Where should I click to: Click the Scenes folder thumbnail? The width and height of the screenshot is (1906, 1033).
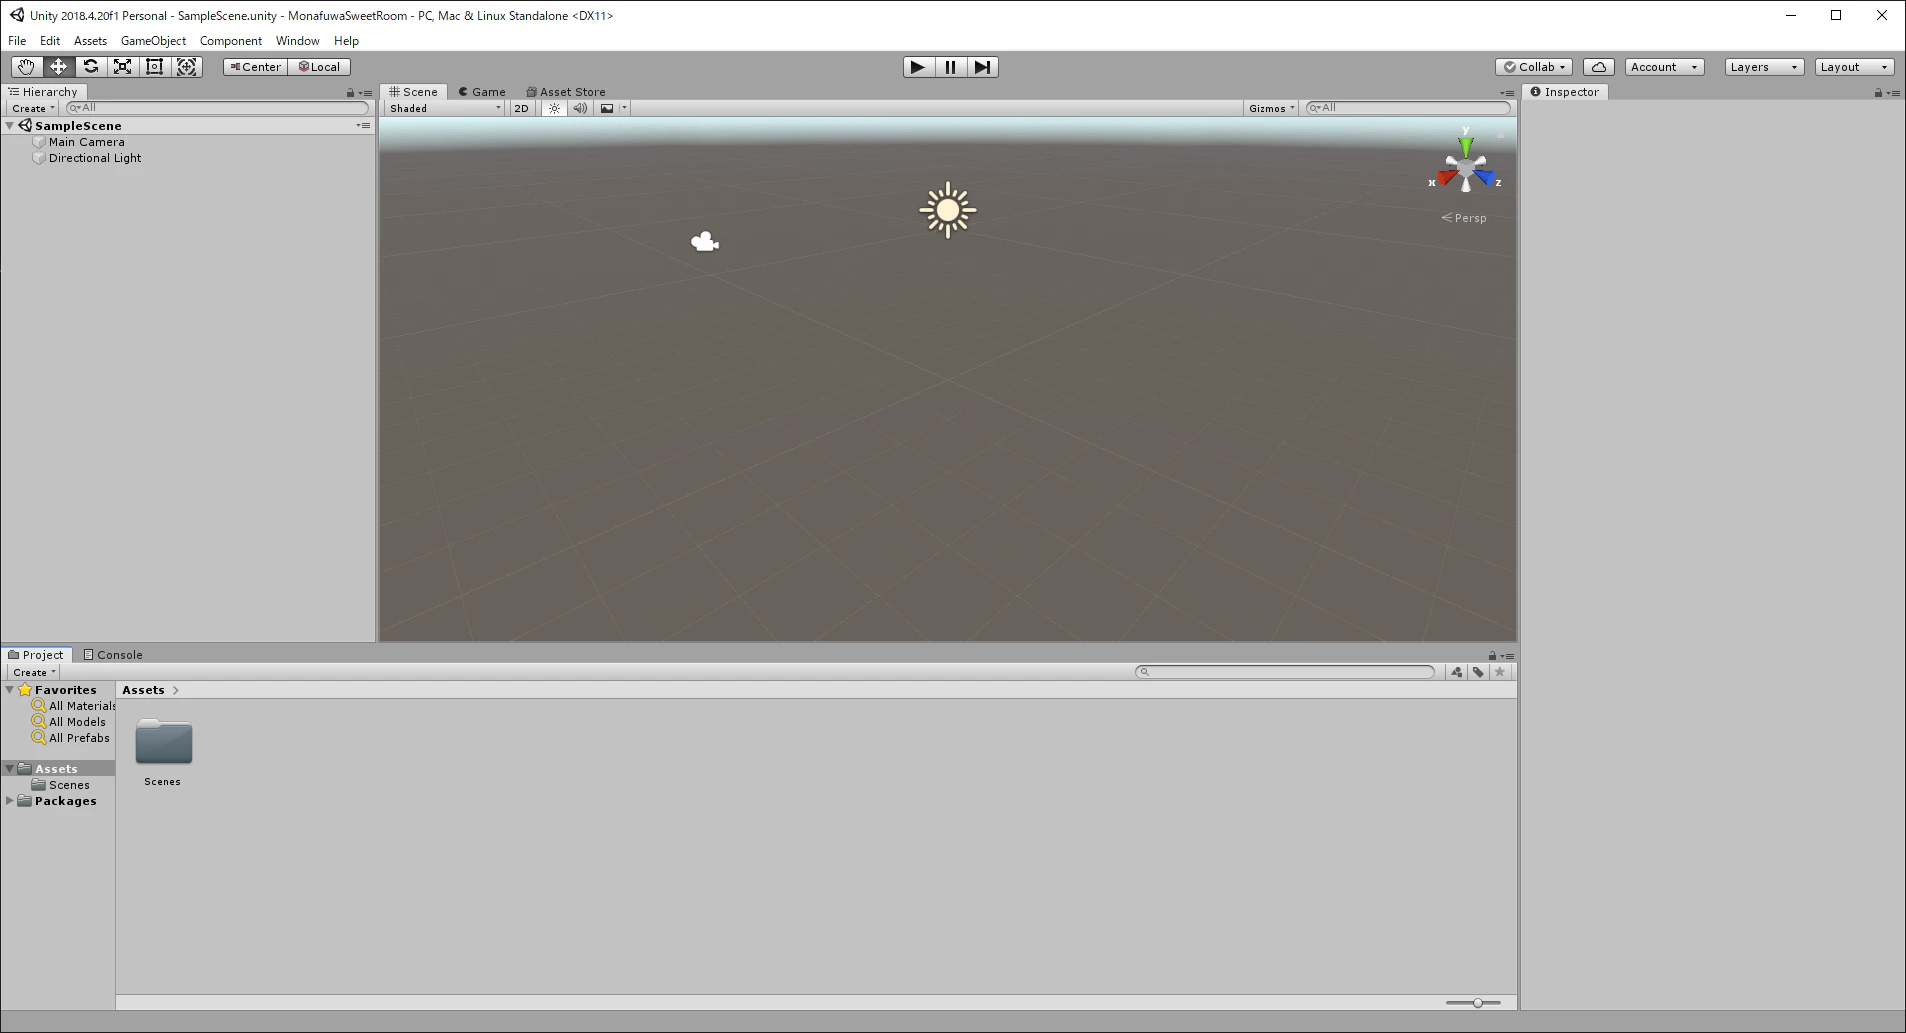[163, 743]
